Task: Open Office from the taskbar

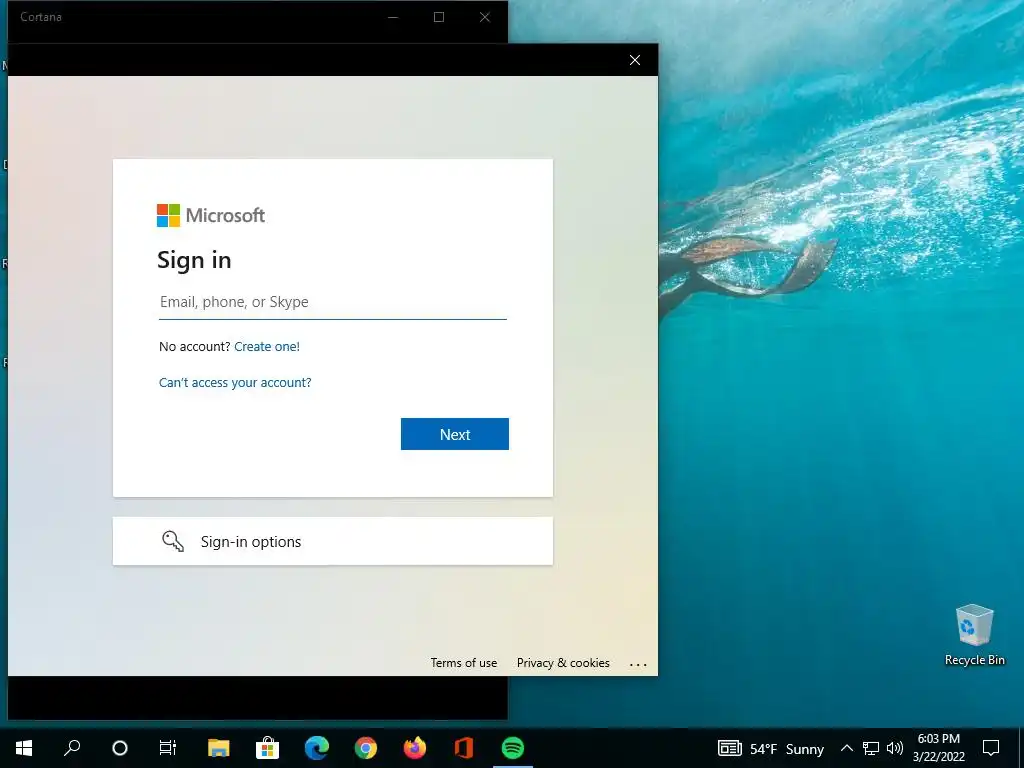Action: point(464,748)
